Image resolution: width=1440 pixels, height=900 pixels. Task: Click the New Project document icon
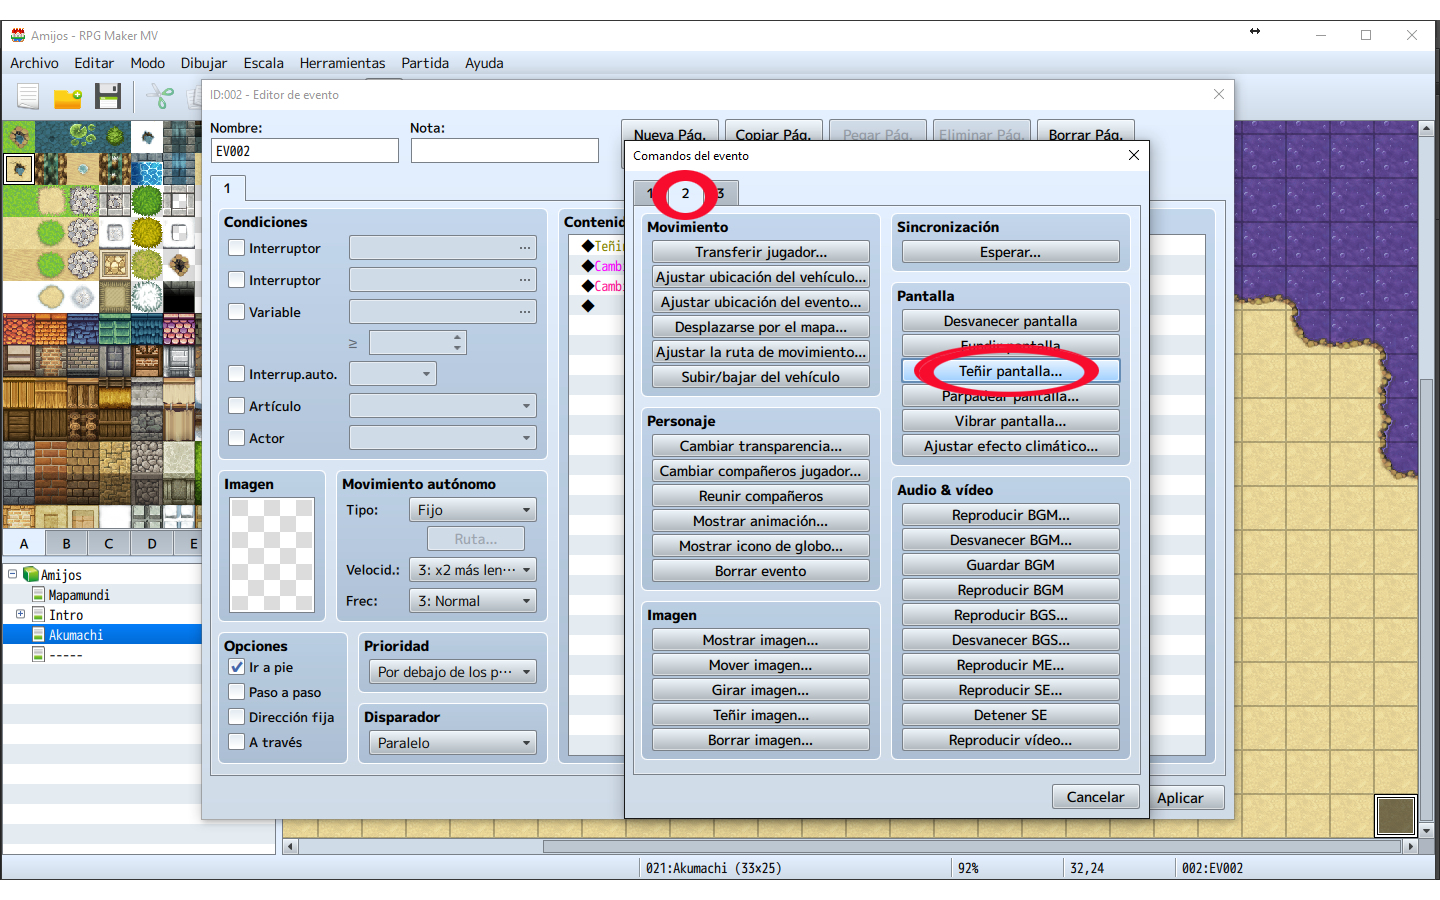point(28,97)
